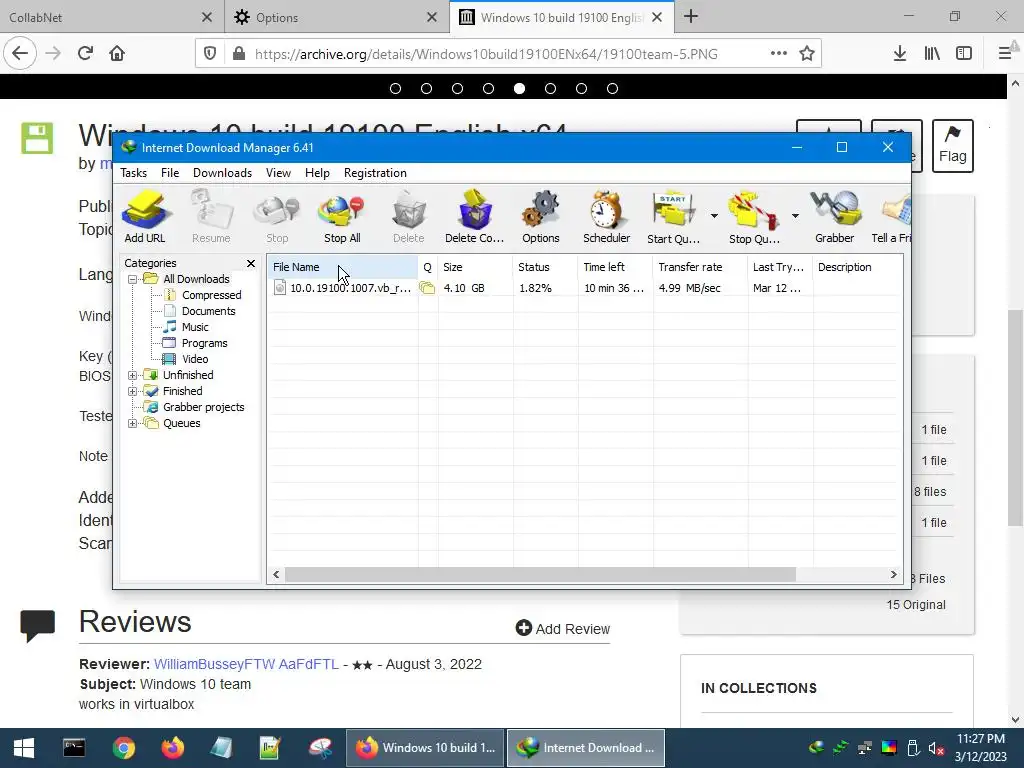1024x768 pixels.
Task: Sort by File Name column header
Action: tap(343, 267)
